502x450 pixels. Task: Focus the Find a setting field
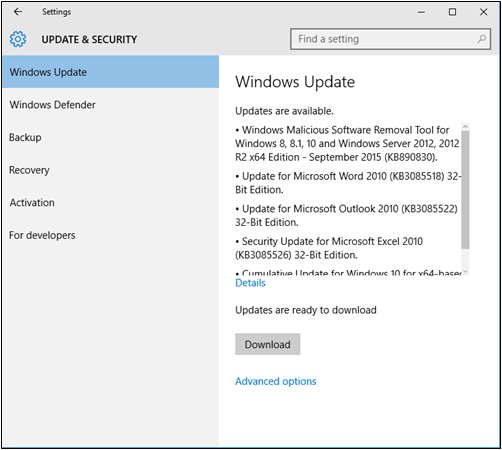pyautogui.click(x=390, y=39)
